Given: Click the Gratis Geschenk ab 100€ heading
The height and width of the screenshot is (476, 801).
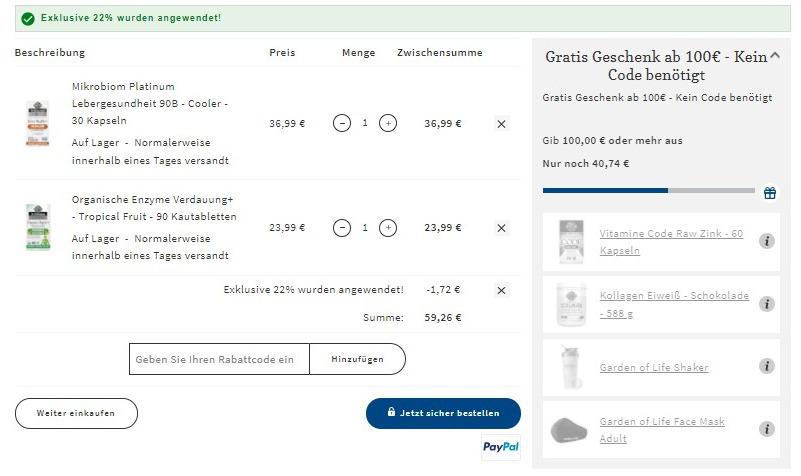Looking at the screenshot, I should click(x=656, y=65).
